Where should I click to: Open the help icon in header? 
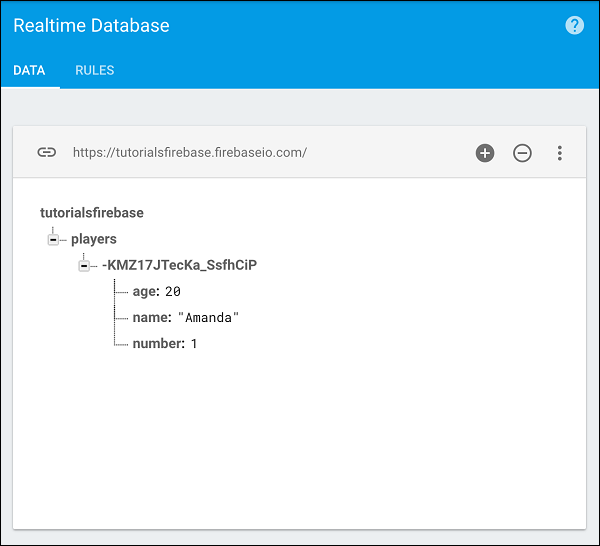click(x=574, y=26)
